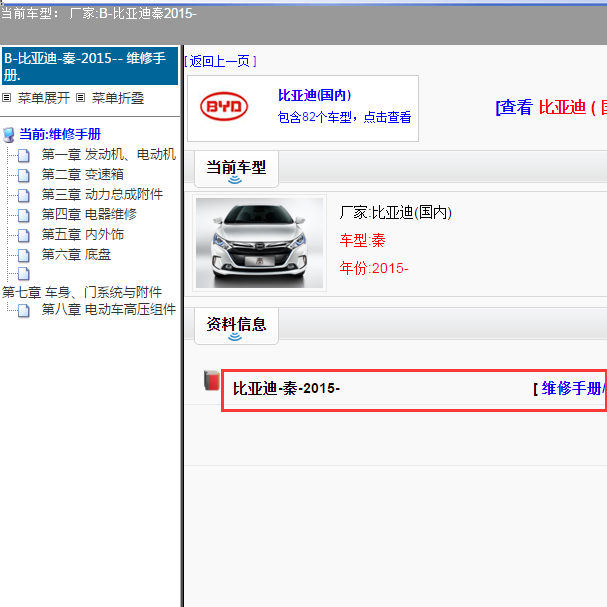The width and height of the screenshot is (607, 607).
Task: Click the red 年份:2015- text
Action: [374, 268]
